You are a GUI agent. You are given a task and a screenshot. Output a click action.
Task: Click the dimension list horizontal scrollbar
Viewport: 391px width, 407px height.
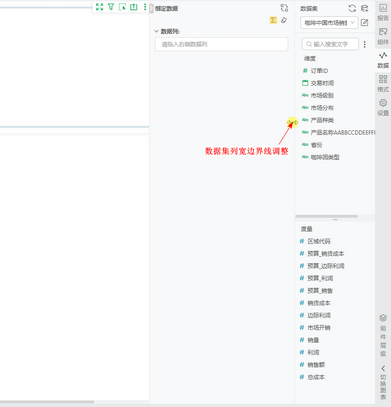[326, 216]
